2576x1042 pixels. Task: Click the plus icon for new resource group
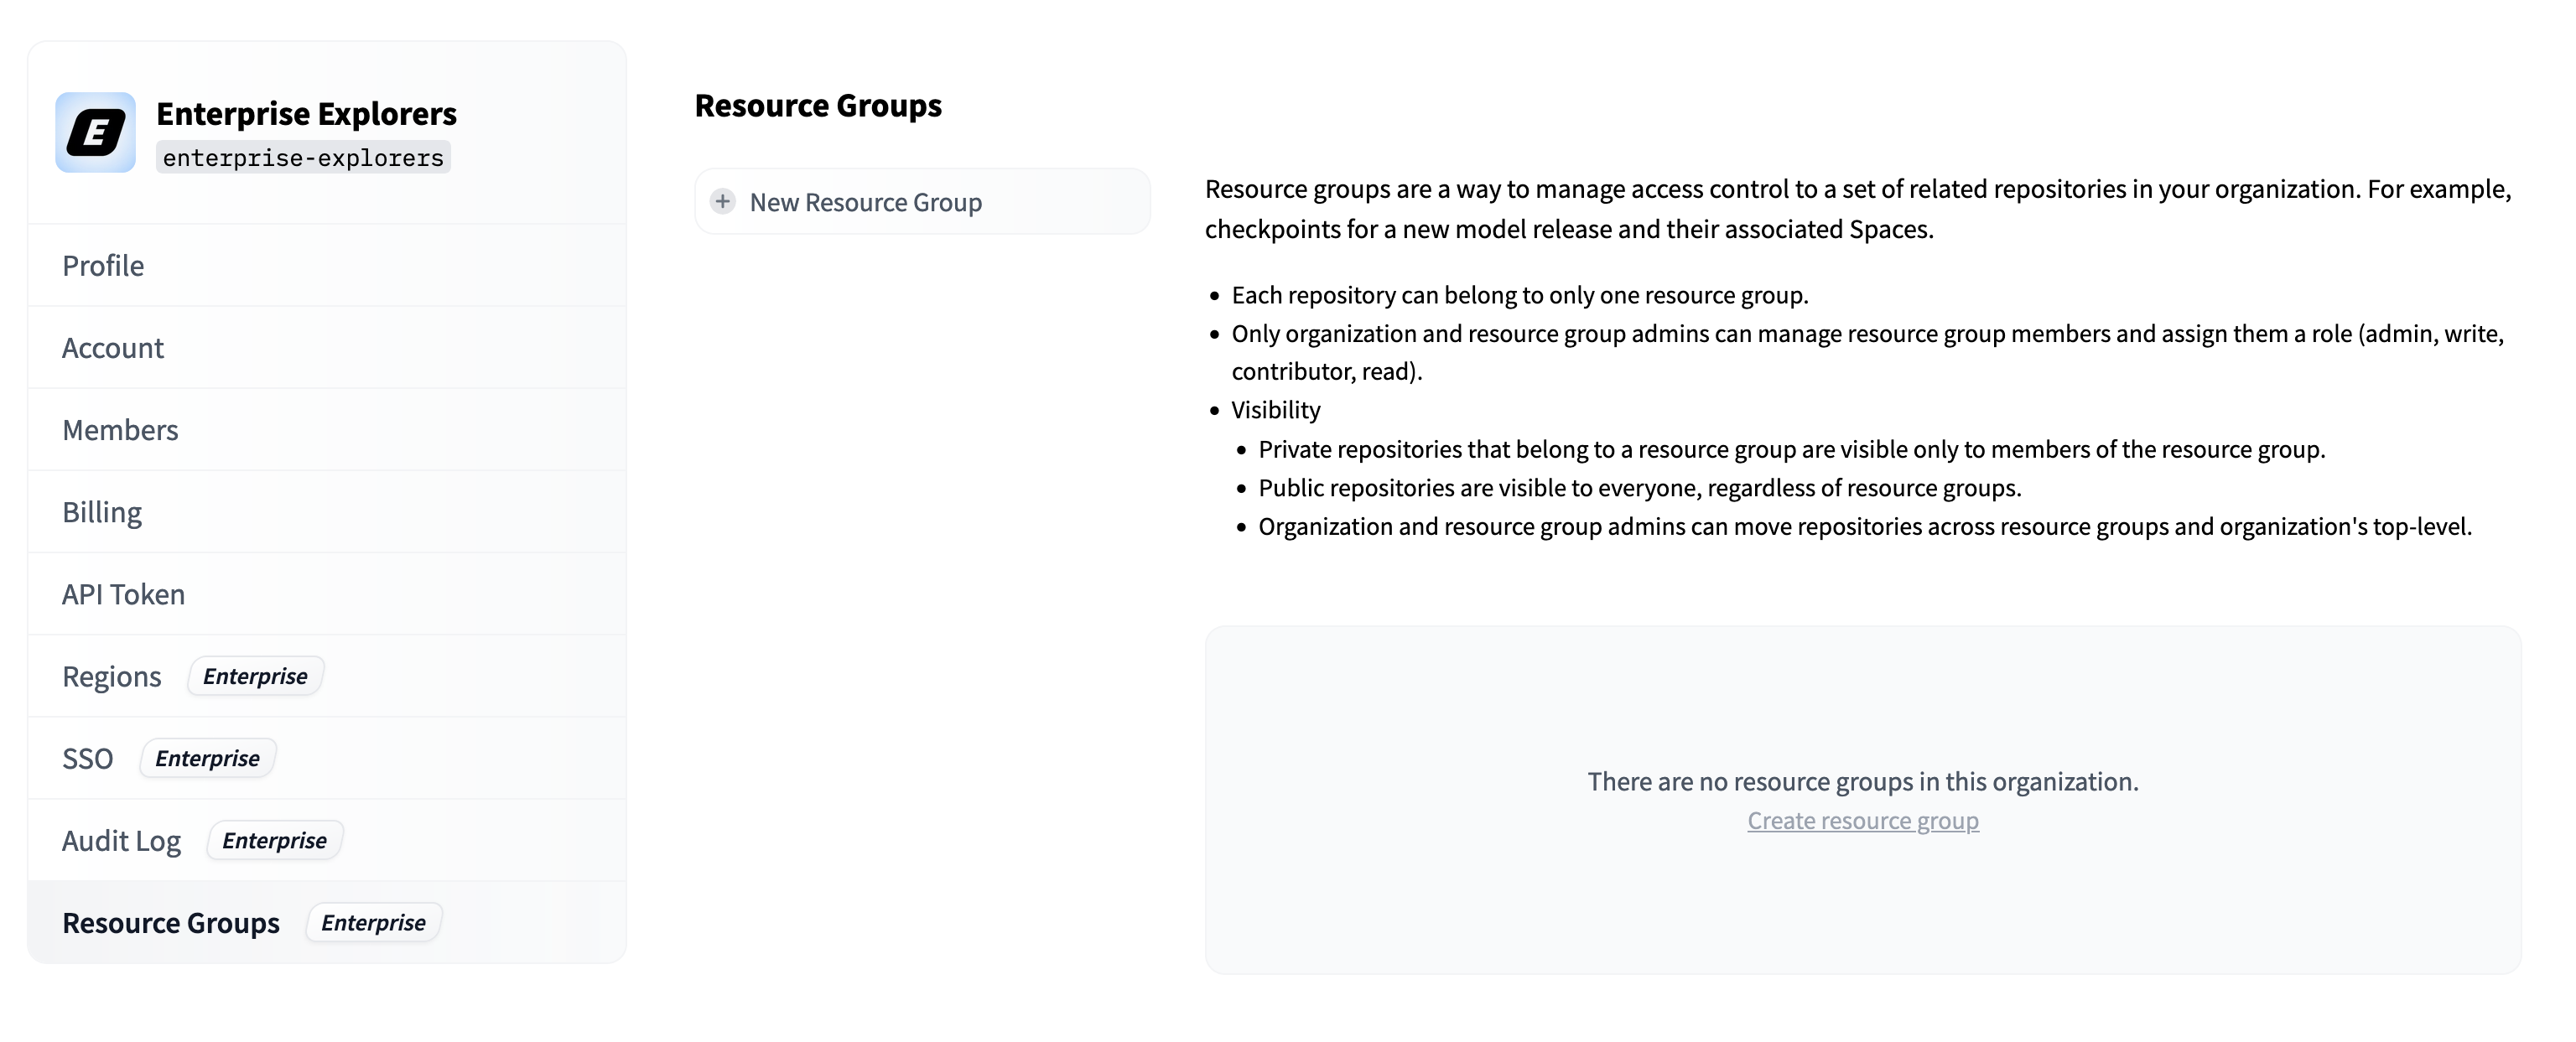point(722,201)
